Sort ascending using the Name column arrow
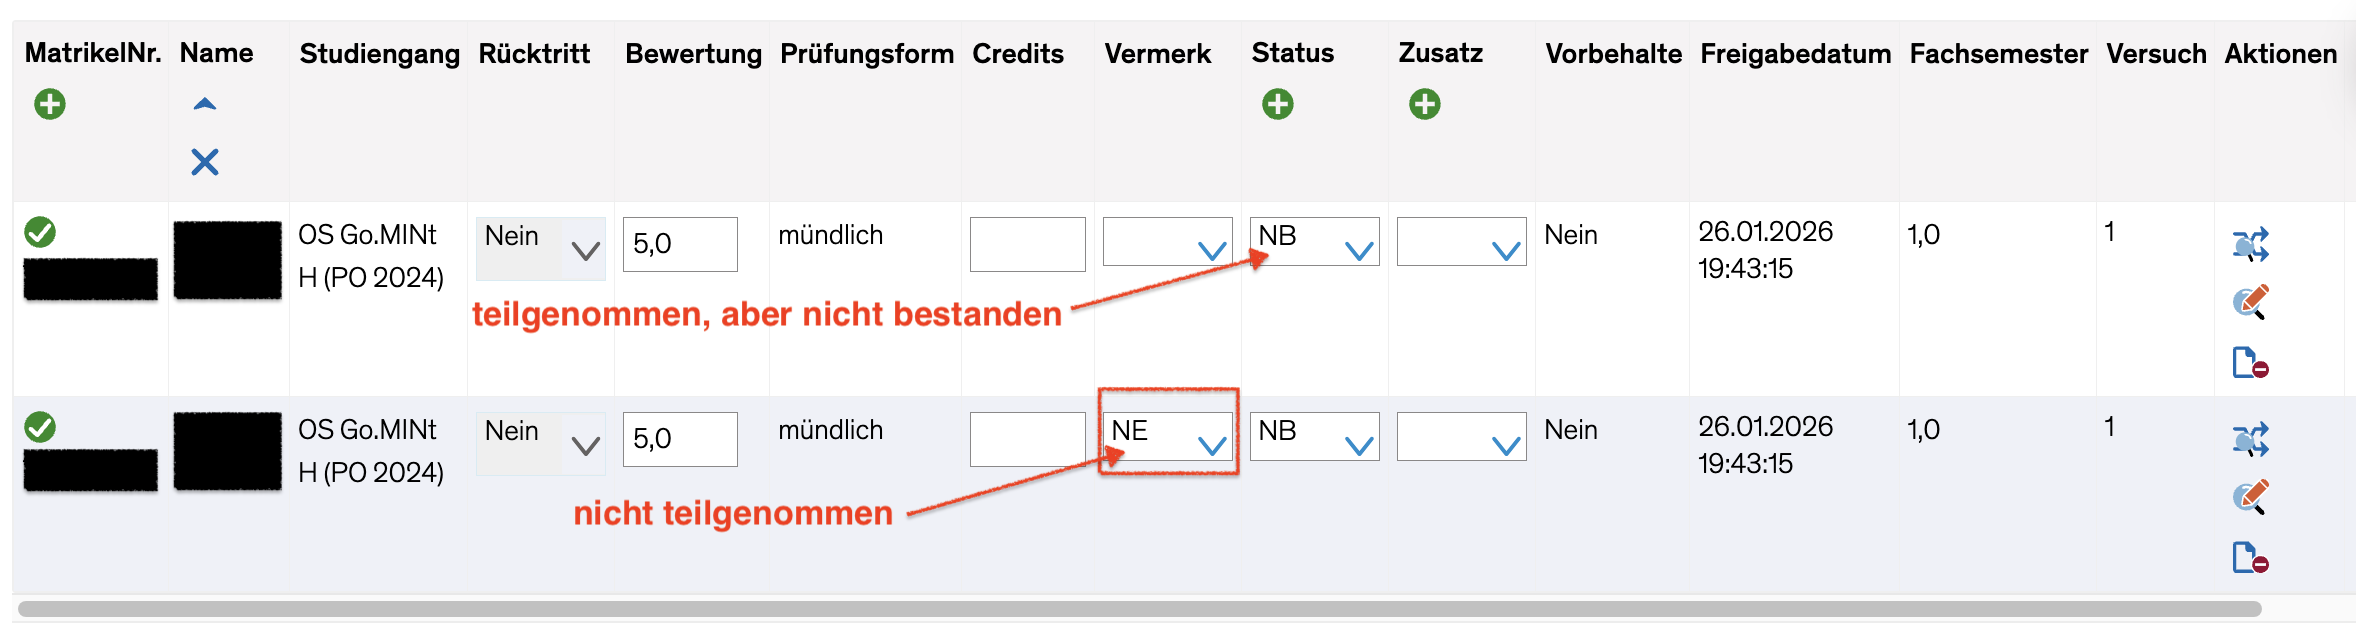2356x630 pixels. 205,104
